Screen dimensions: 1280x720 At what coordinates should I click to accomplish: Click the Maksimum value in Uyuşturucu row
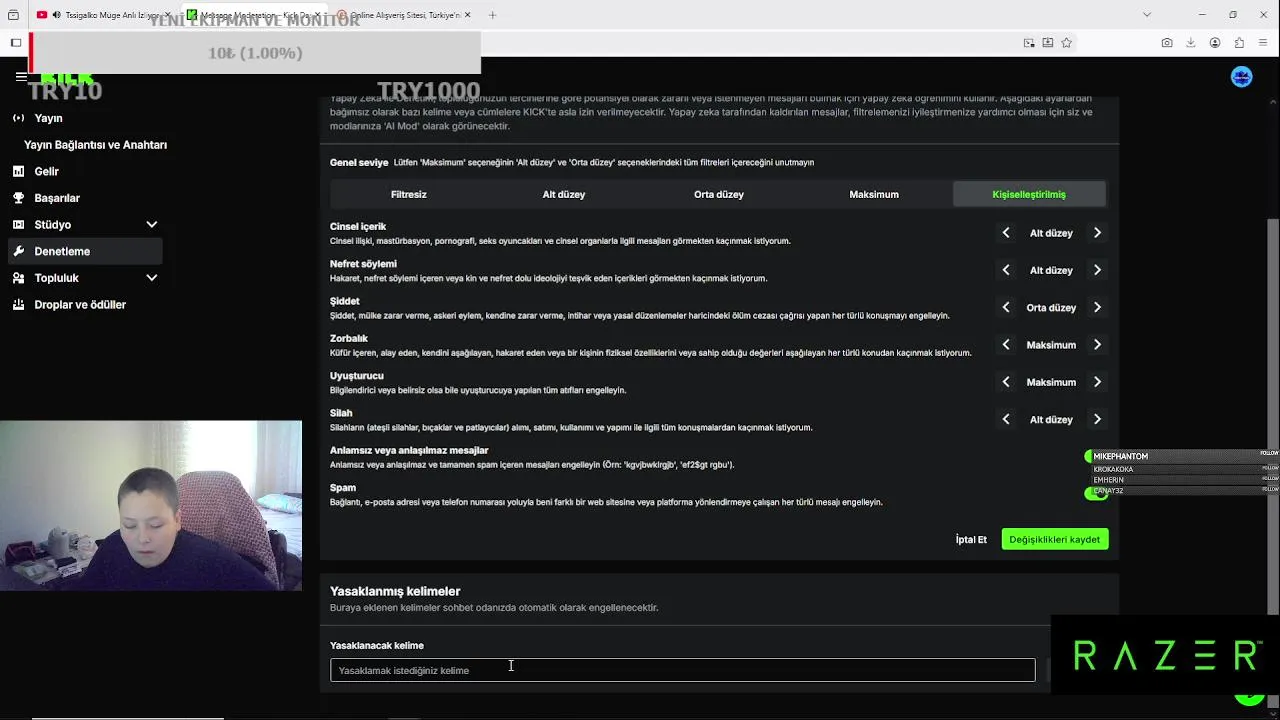pos(1051,382)
